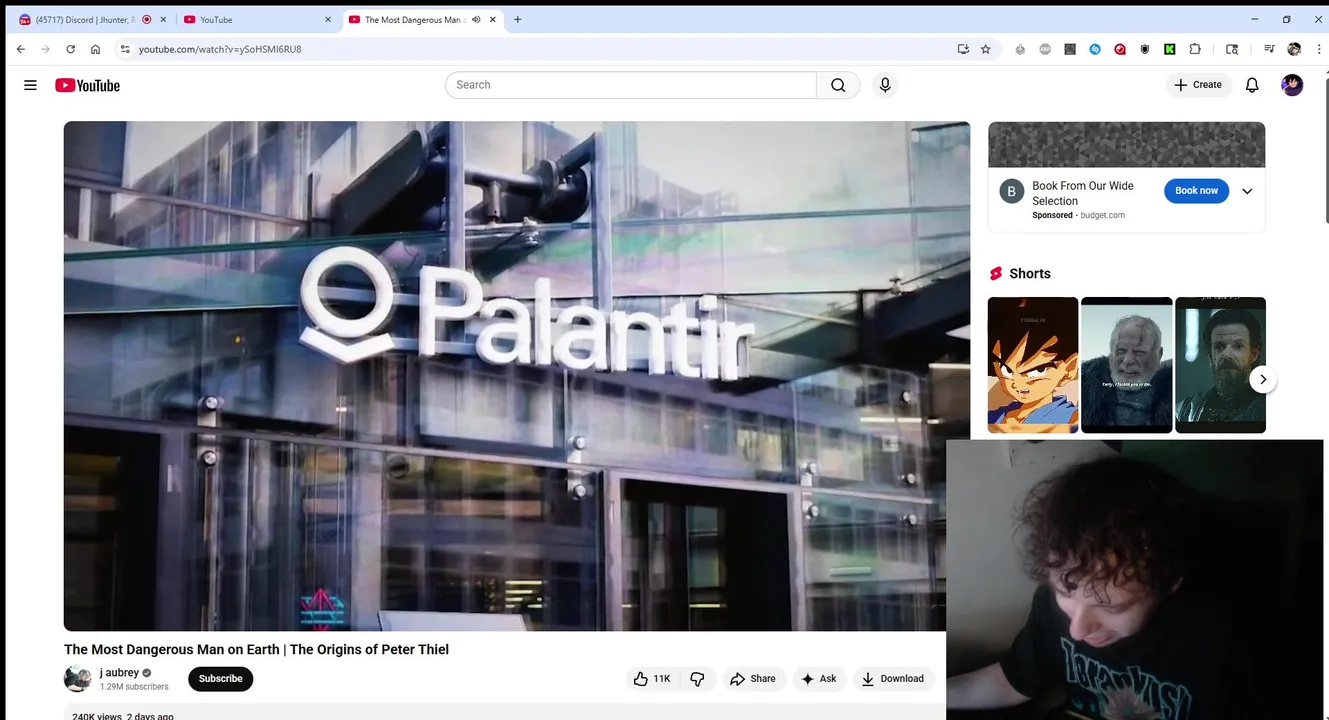Viewport: 1329px width, 720px height.
Task: Click the video title text
Action: pyautogui.click(x=256, y=650)
